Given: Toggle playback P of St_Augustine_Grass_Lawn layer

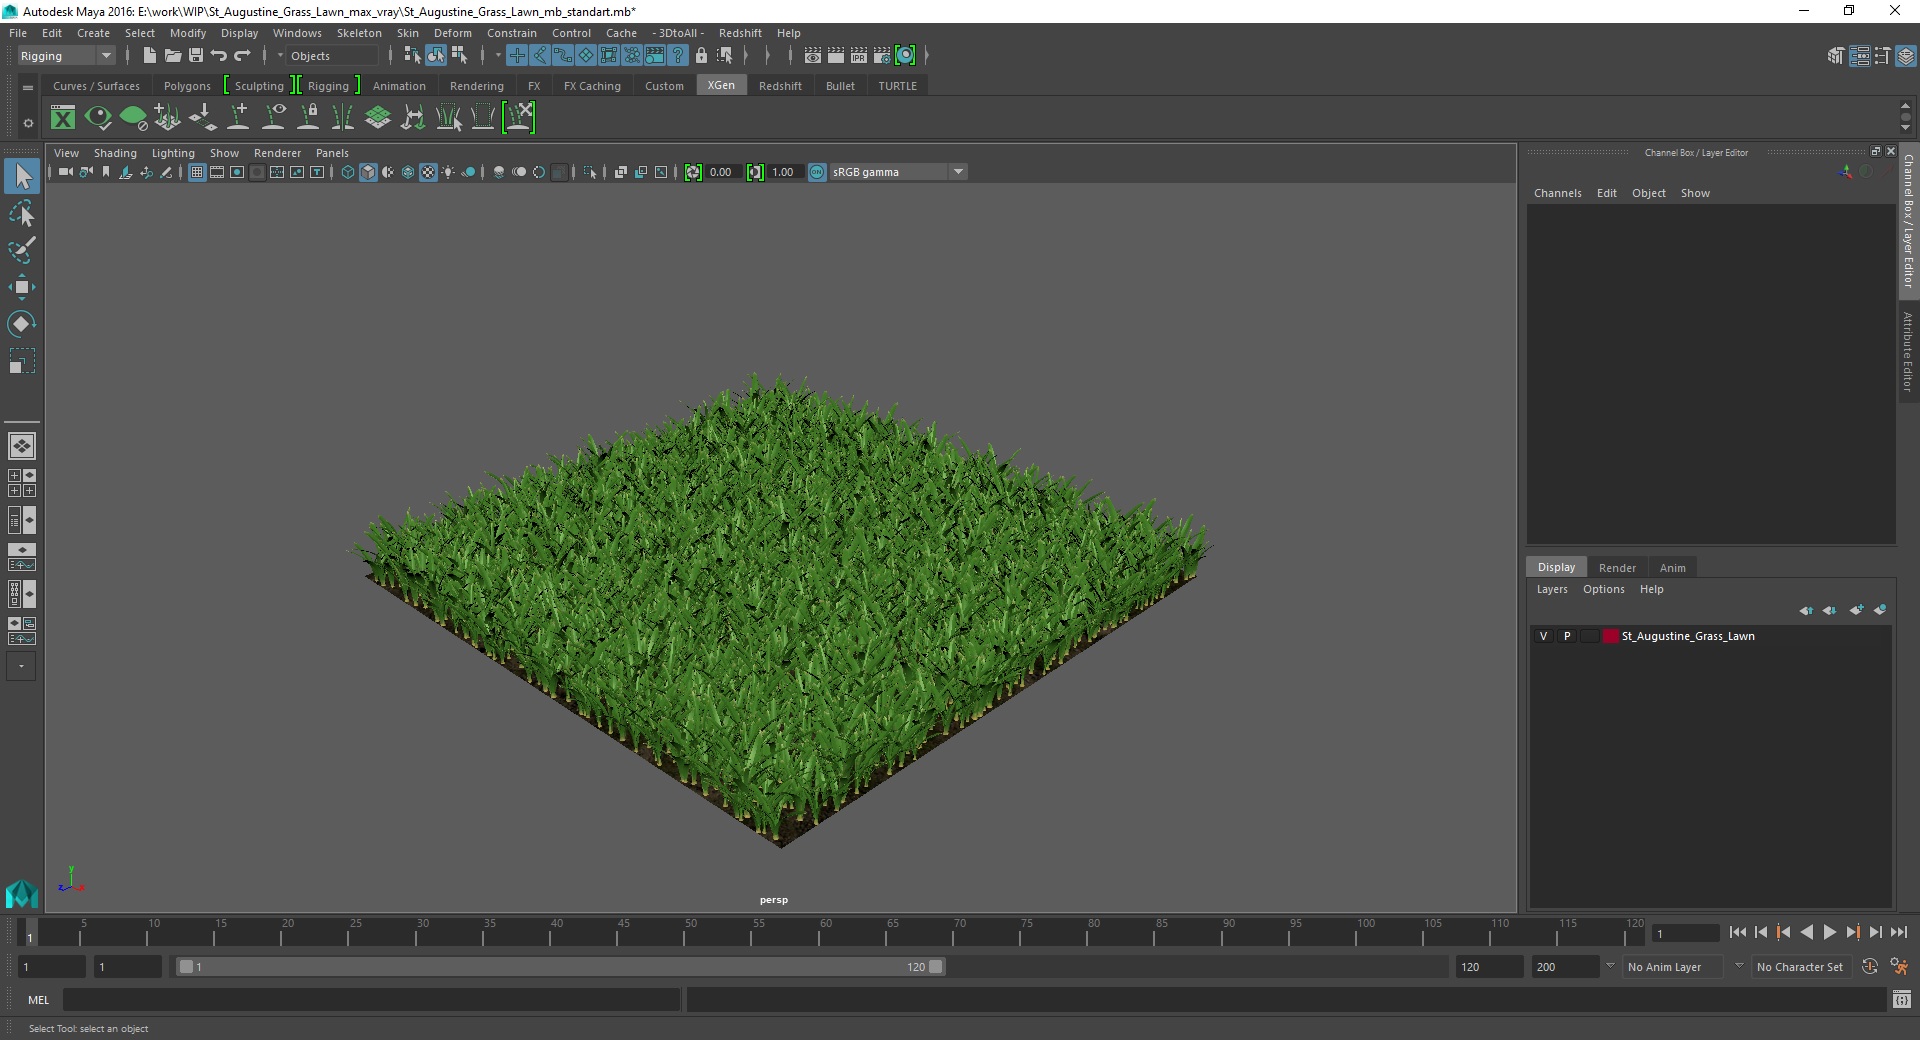Looking at the screenshot, I should tap(1567, 636).
